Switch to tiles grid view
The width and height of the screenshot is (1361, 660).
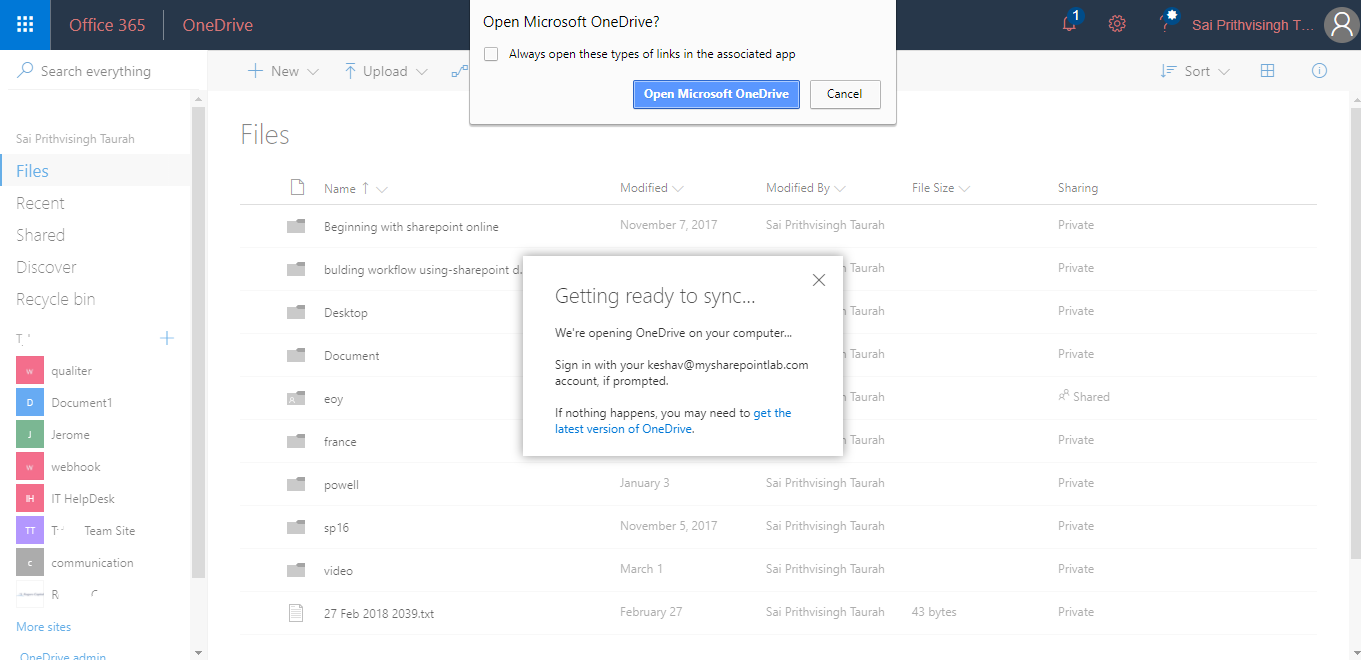tap(1267, 71)
